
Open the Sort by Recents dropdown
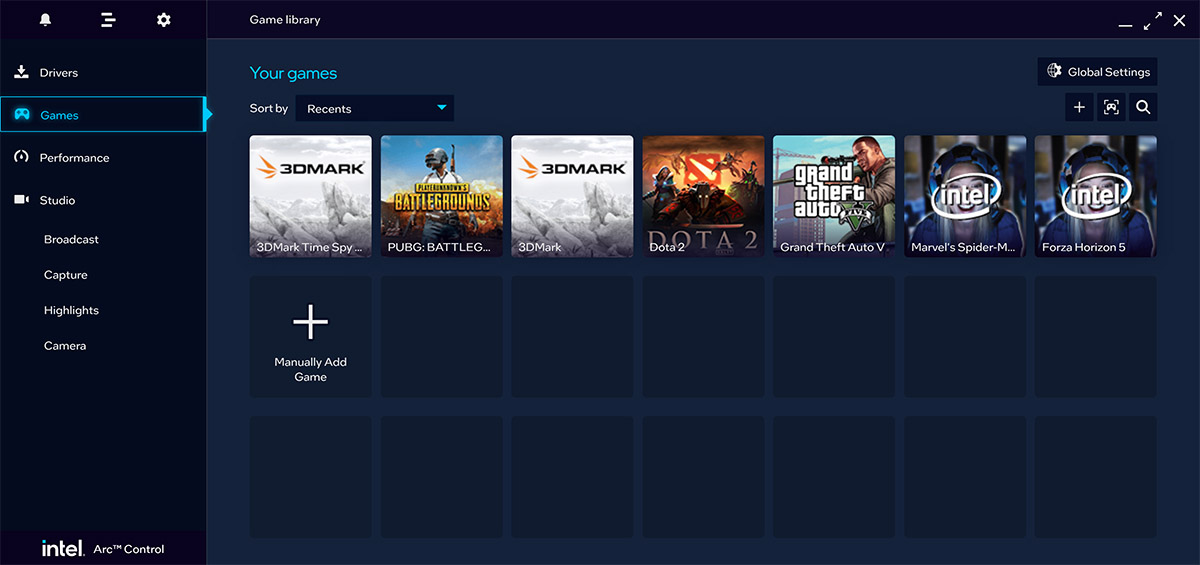375,108
